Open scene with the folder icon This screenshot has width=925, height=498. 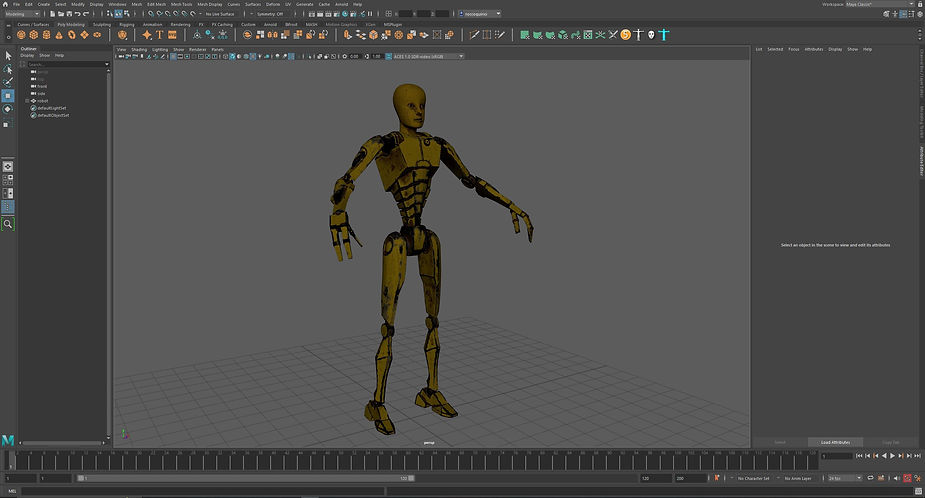point(61,14)
